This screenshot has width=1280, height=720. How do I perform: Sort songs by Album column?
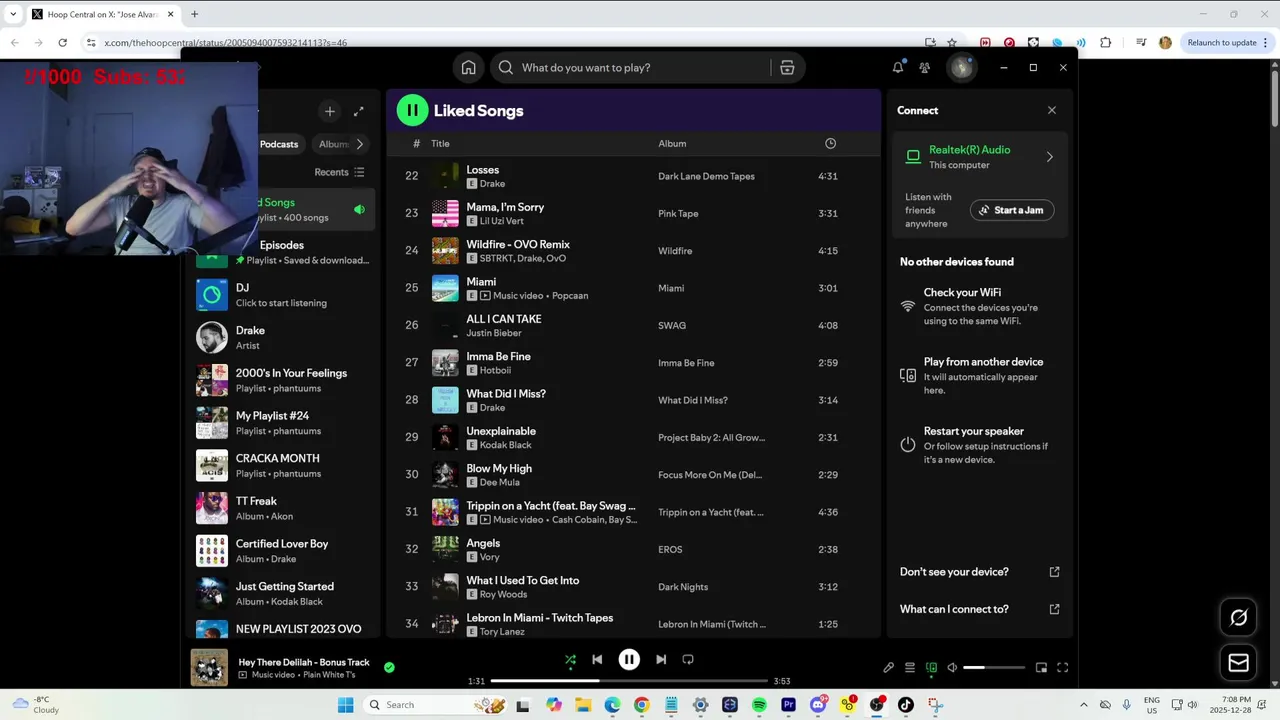[672, 144]
